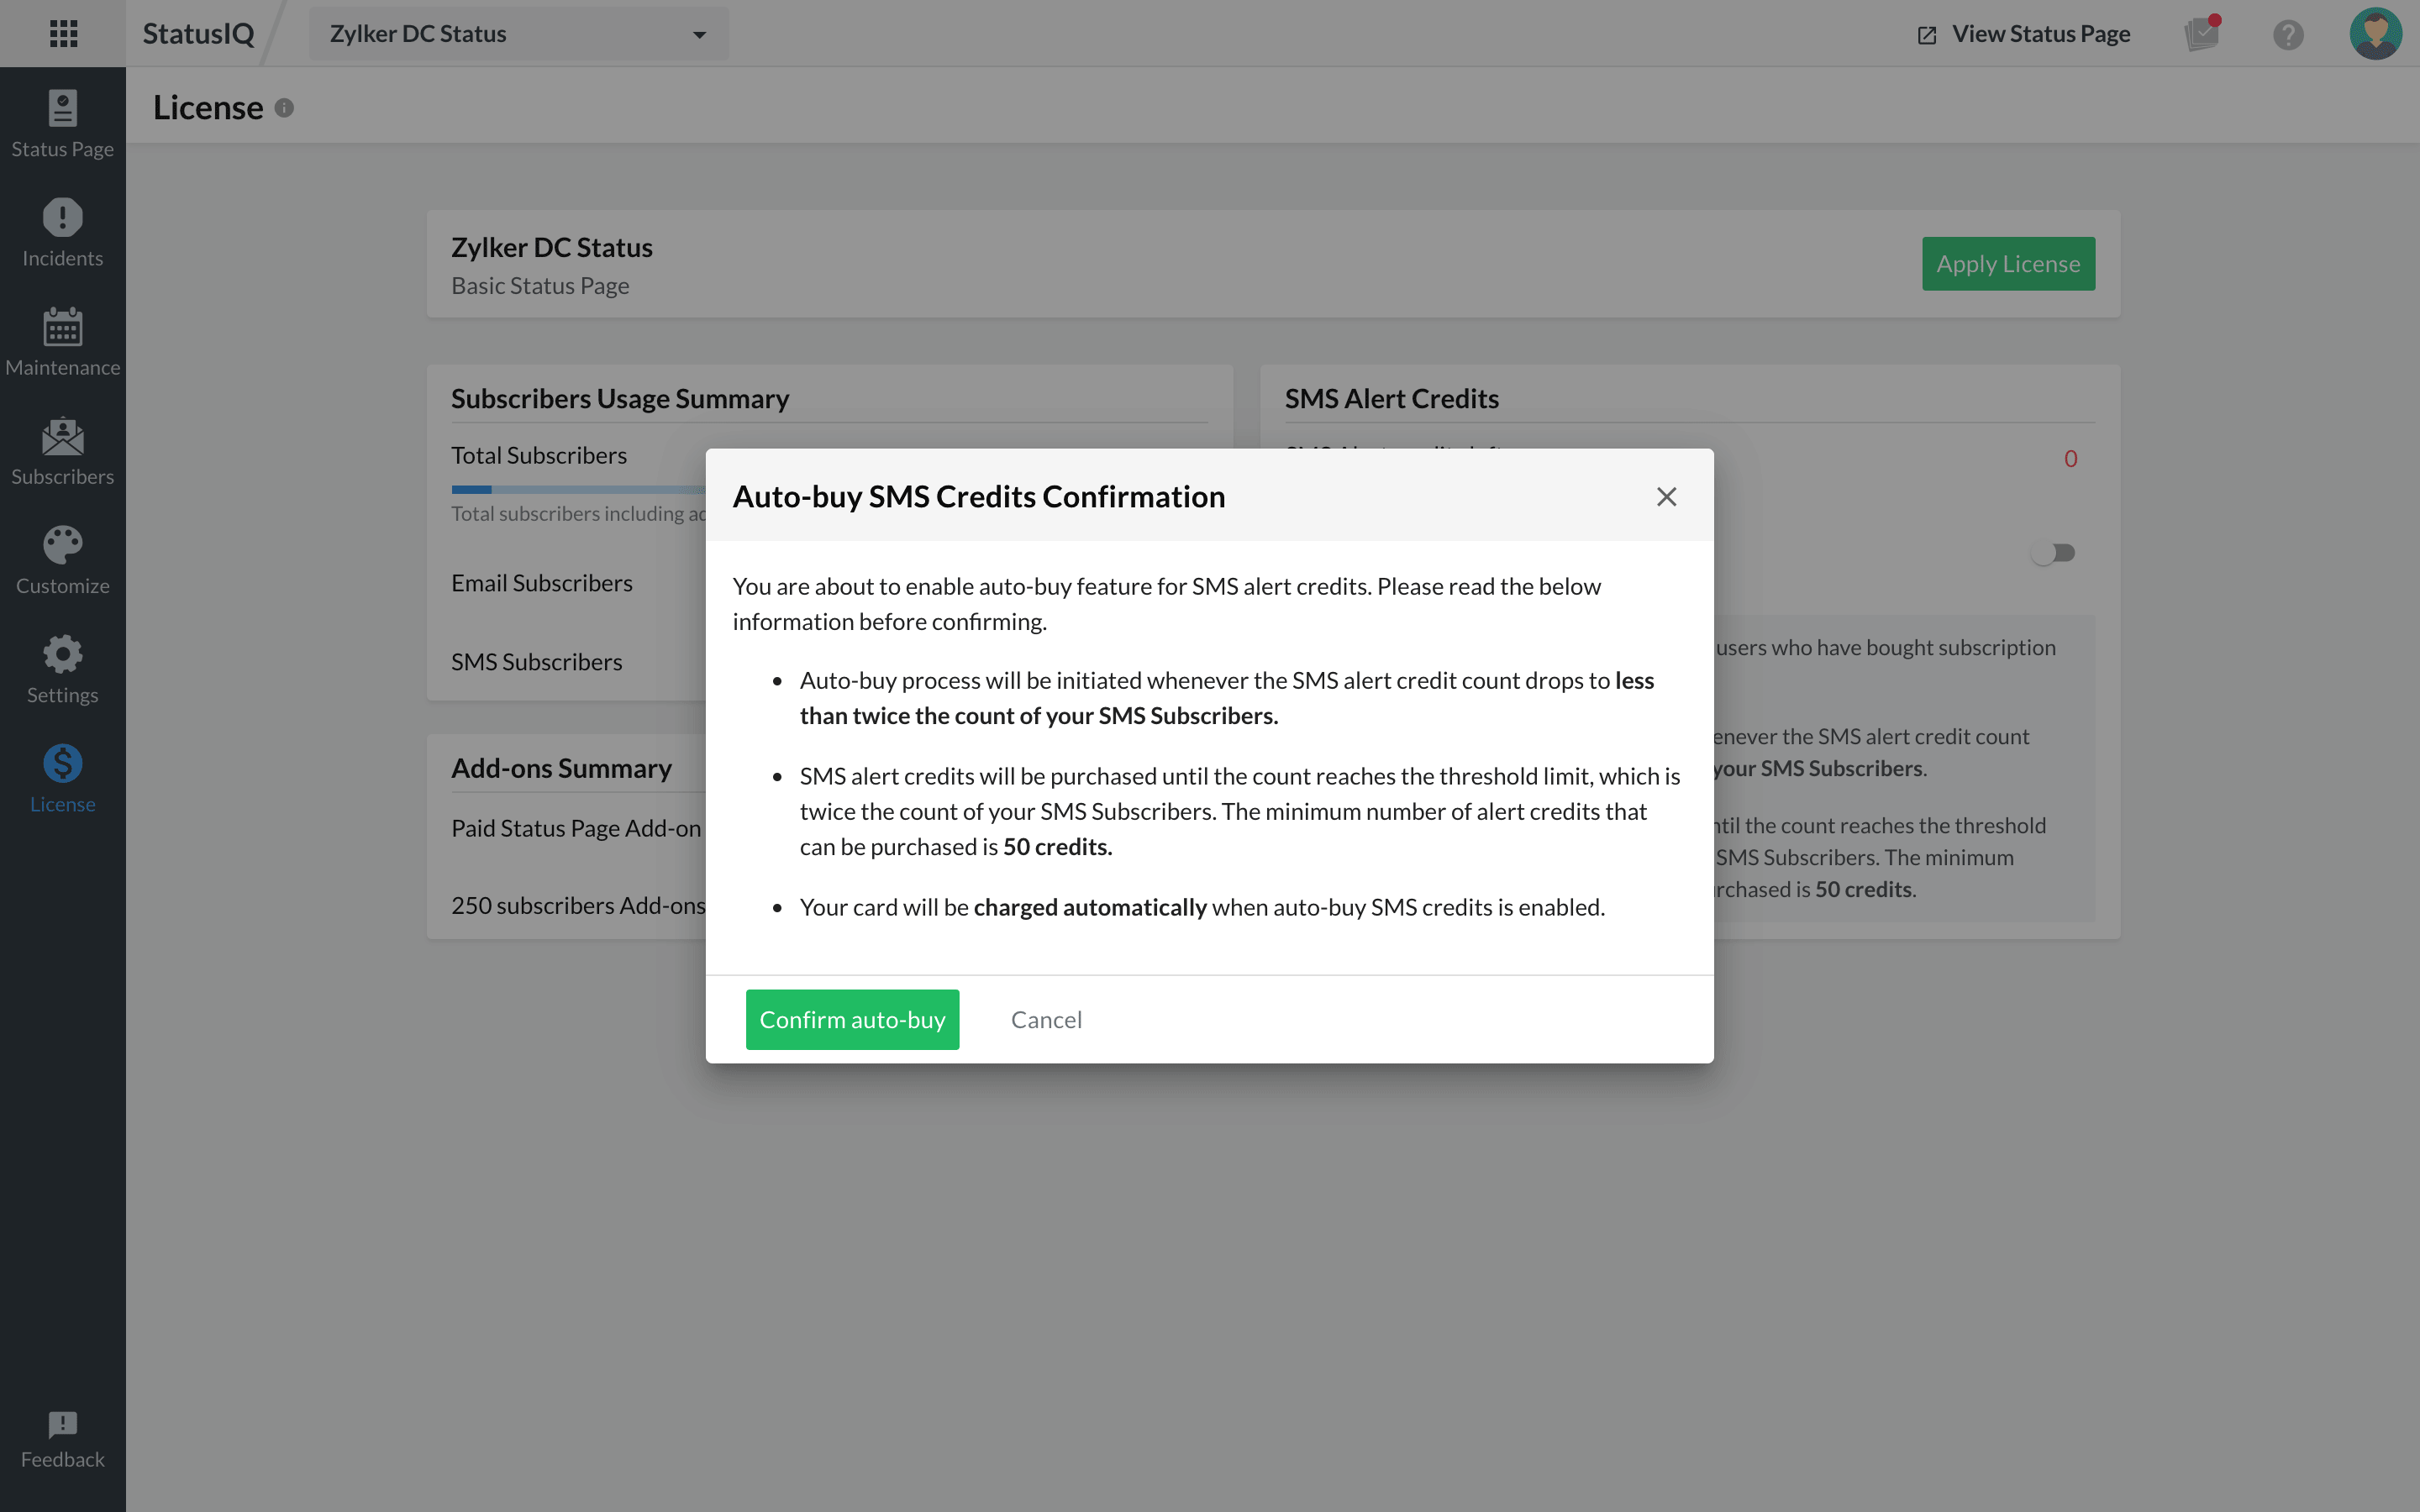Screen dimensions: 2420x1512
Task: Click Confirm auto-buy button
Action: 852,1019
